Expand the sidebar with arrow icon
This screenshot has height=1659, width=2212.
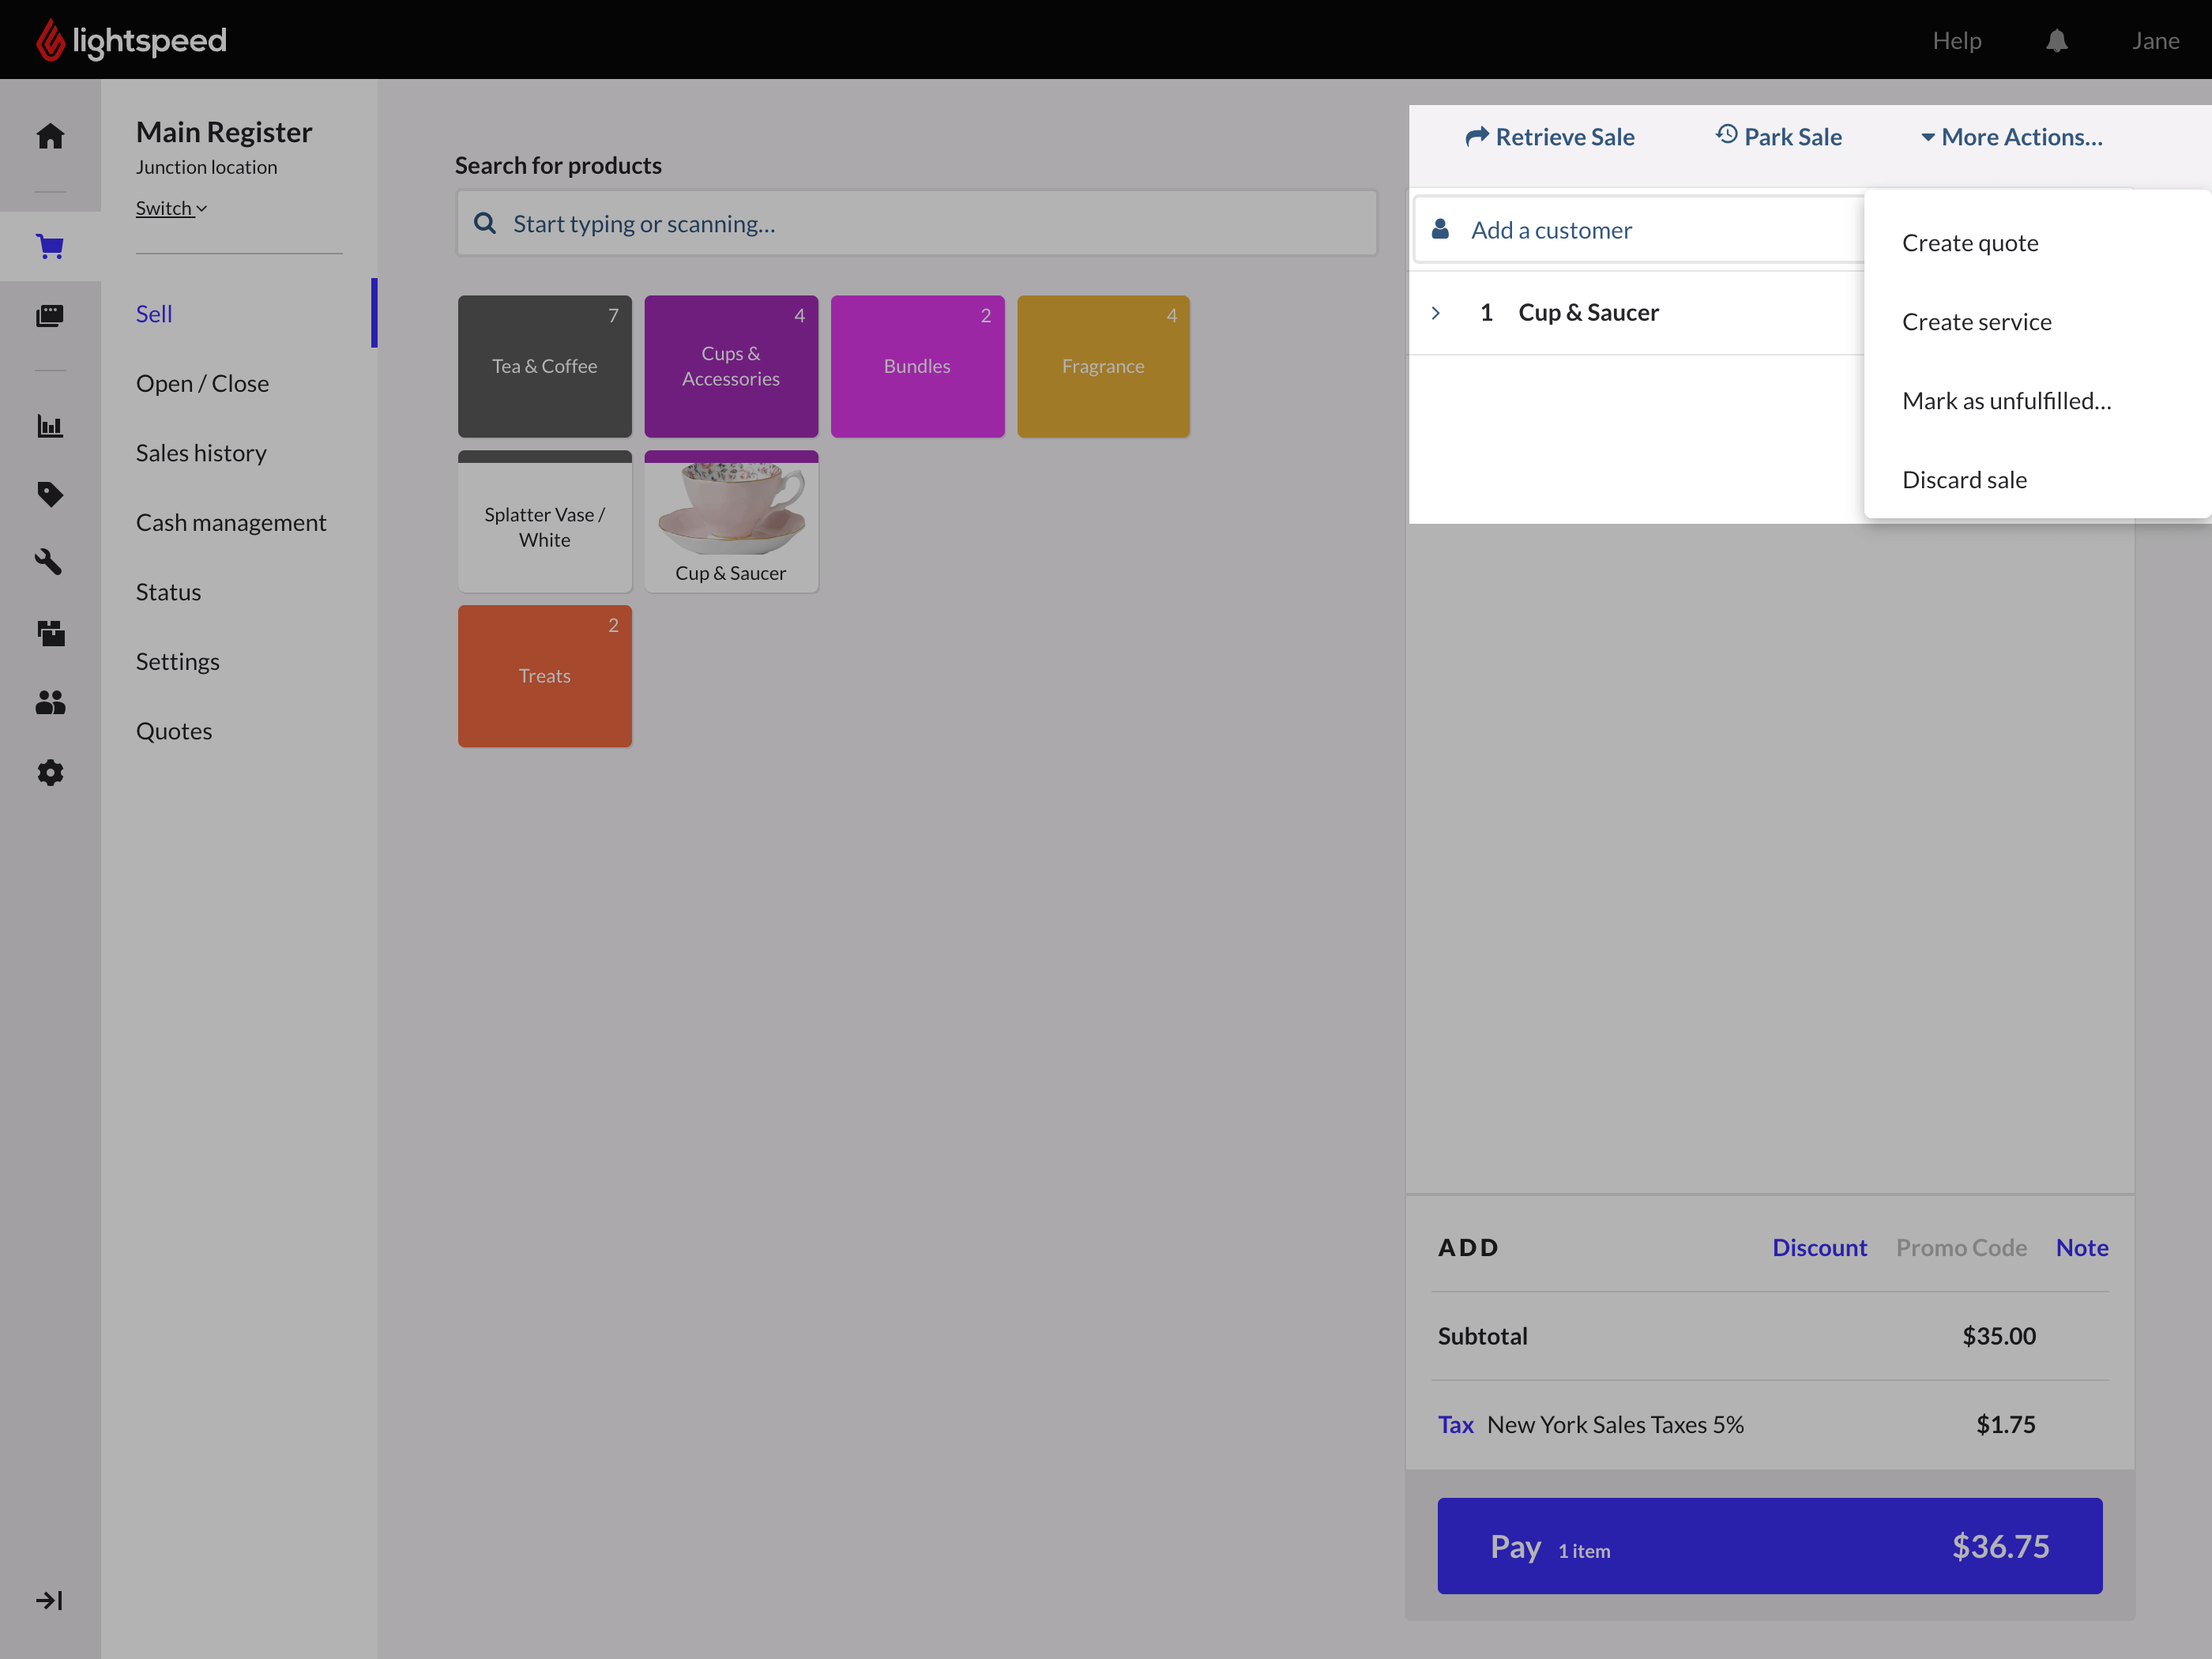pos(49,1600)
